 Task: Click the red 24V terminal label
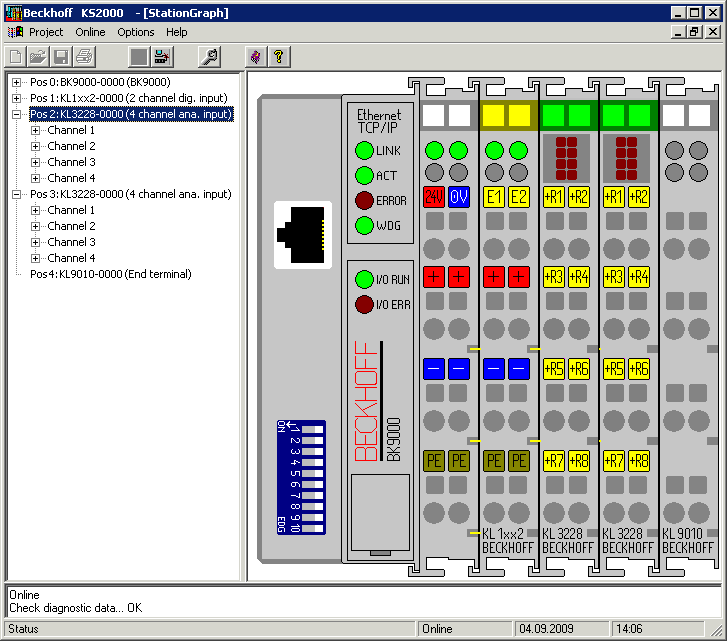[x=434, y=197]
